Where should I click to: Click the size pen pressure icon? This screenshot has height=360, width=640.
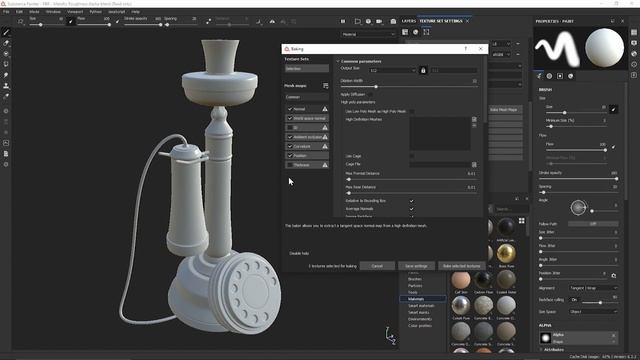[613, 109]
